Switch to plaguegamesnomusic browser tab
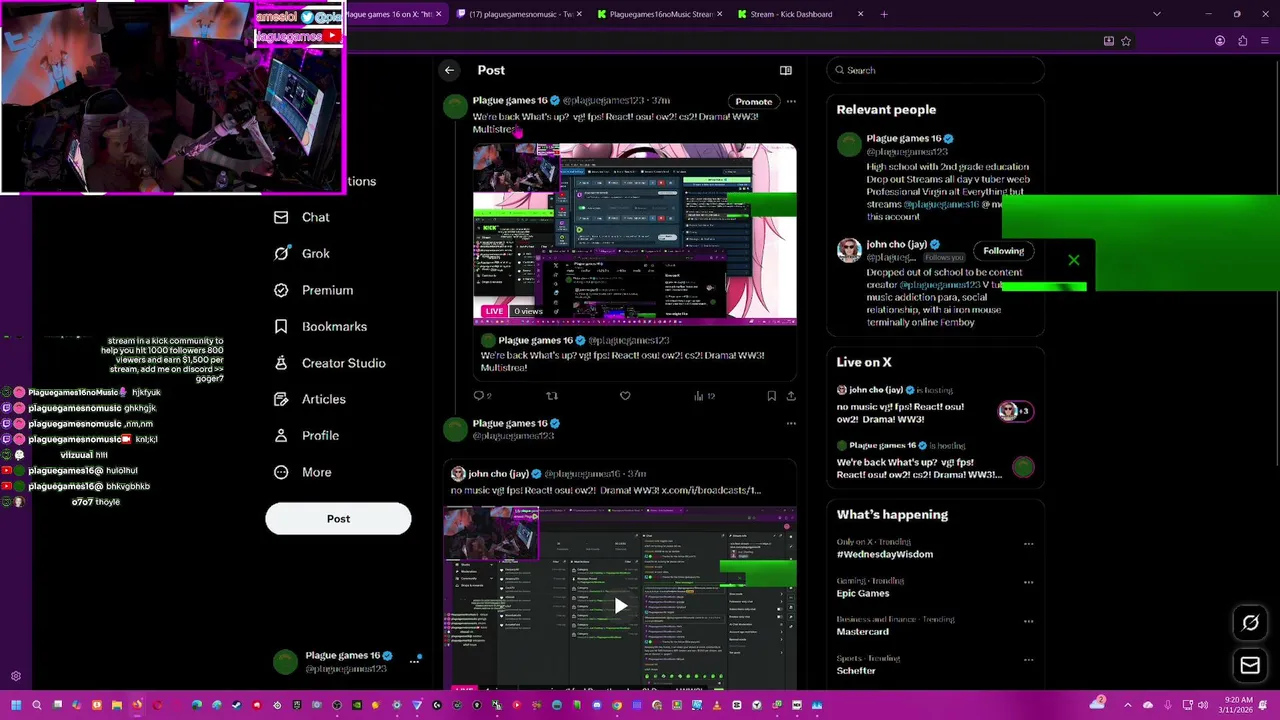The height and width of the screenshot is (720, 1280). 521,14
